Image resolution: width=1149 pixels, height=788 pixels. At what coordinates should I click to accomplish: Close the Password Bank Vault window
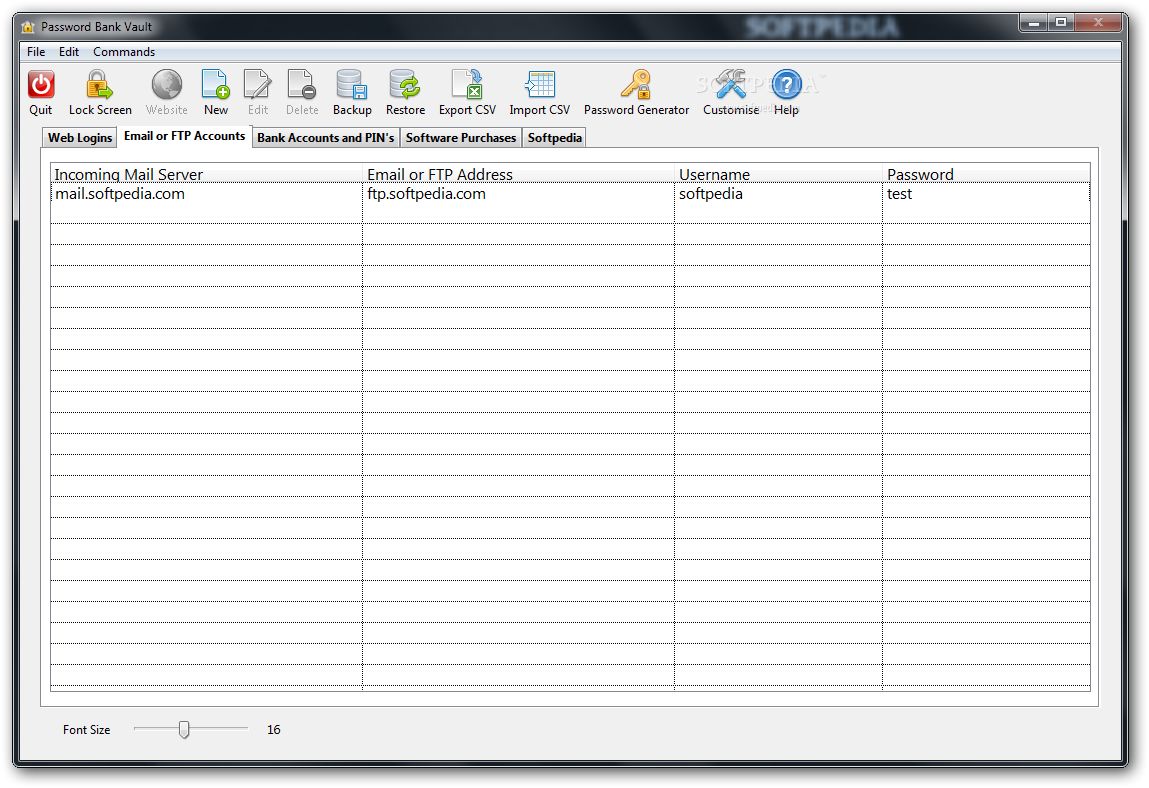point(1098,23)
